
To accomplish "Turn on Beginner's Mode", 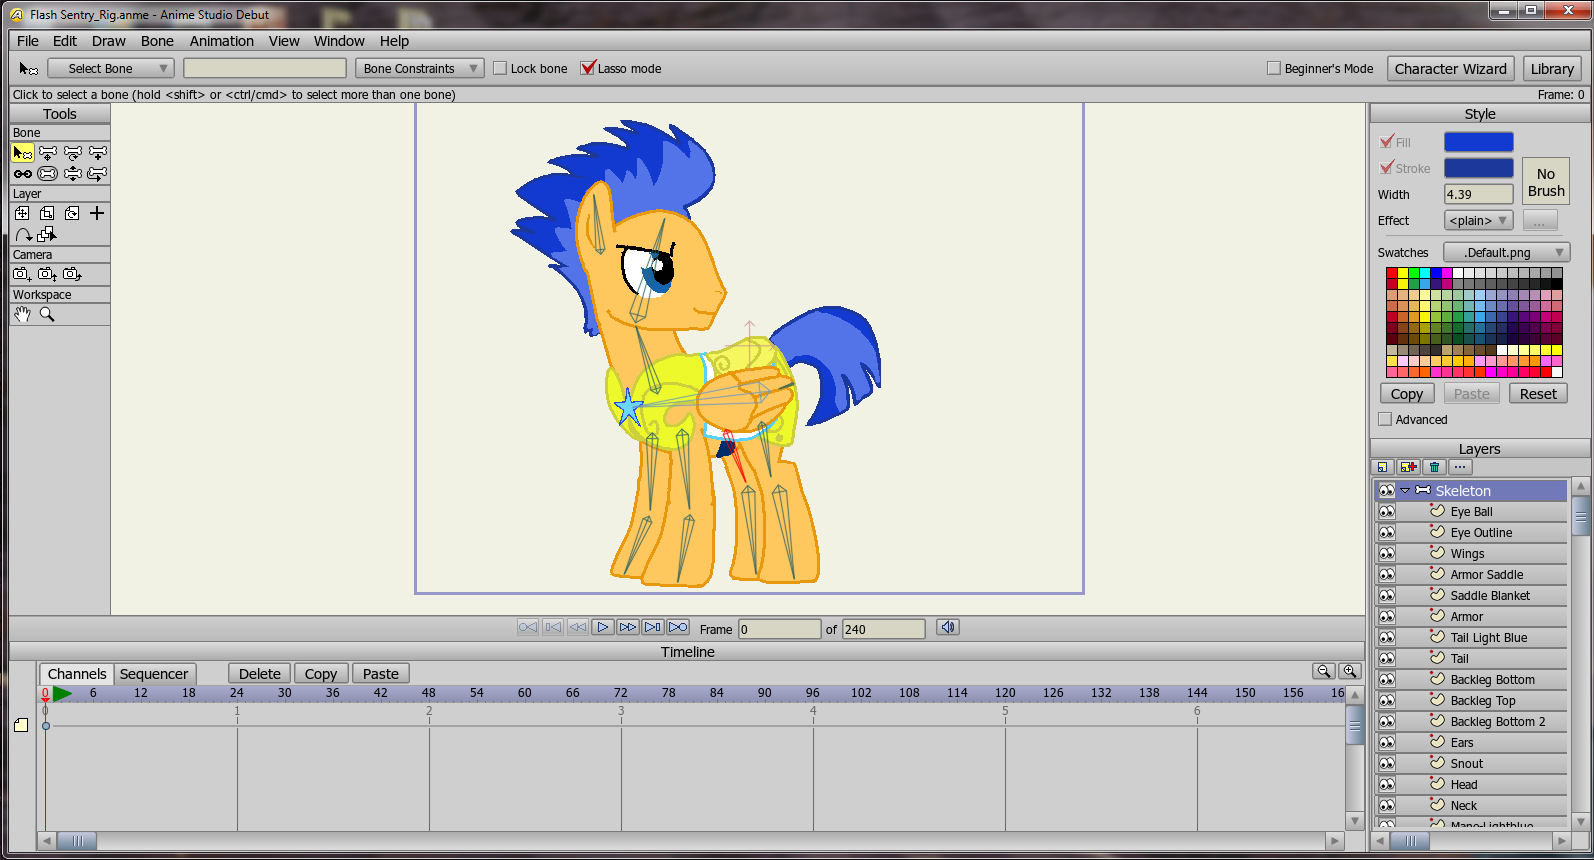I will pyautogui.click(x=1274, y=68).
